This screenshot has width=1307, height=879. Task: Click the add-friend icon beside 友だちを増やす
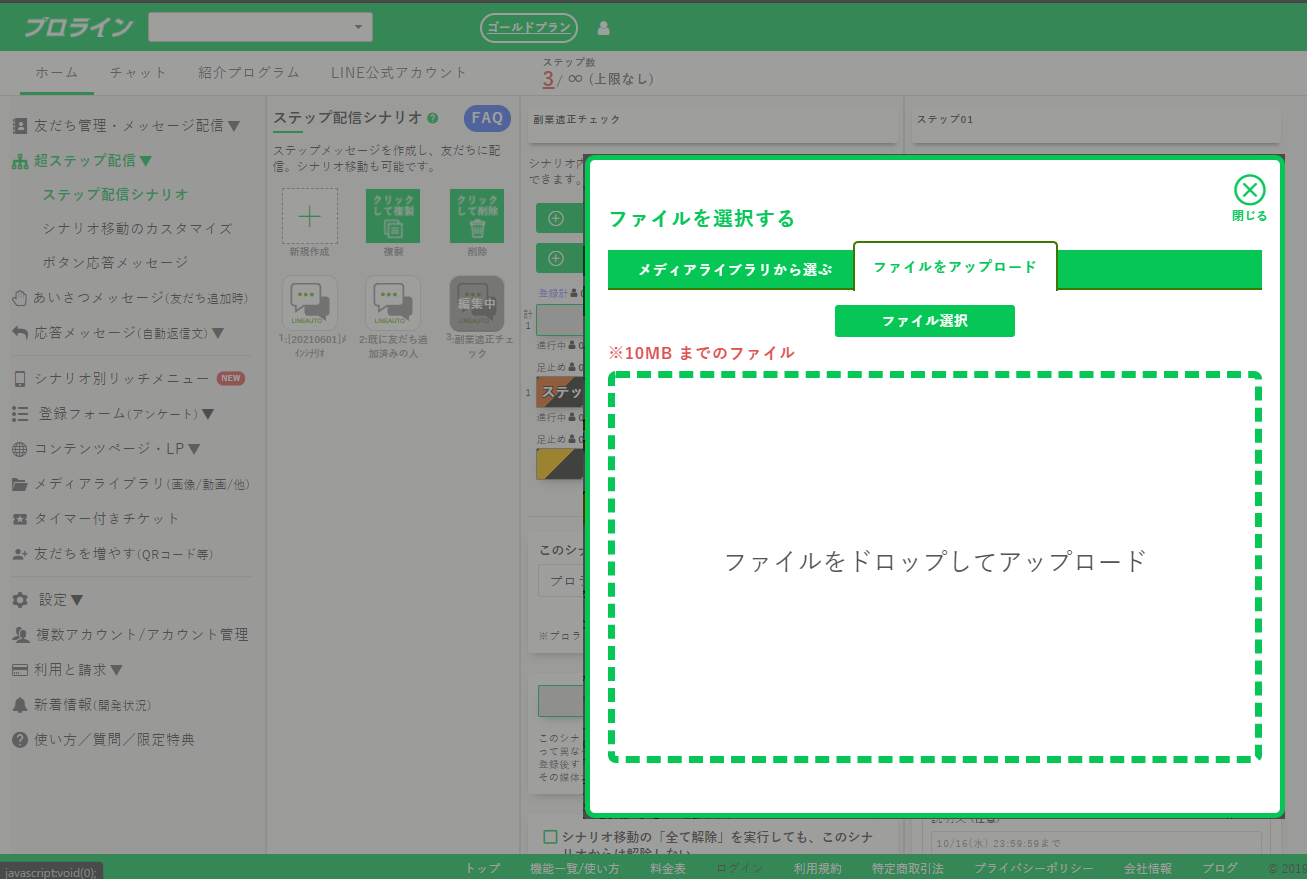(20, 554)
